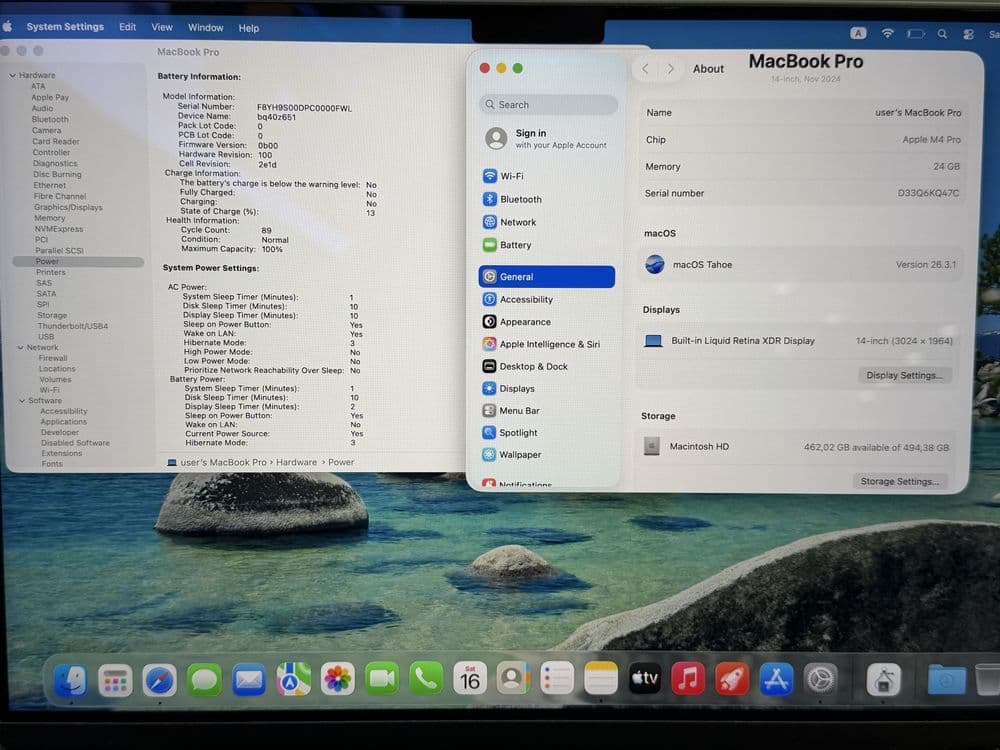Viewport: 1000px width, 750px height.
Task: Open Mail from the Dock
Action: pyautogui.click(x=249, y=680)
